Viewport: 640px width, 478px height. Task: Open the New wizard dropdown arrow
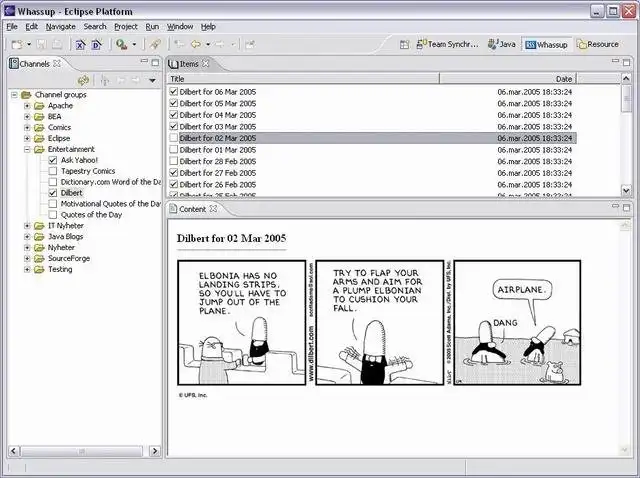pyautogui.click(x=29, y=44)
